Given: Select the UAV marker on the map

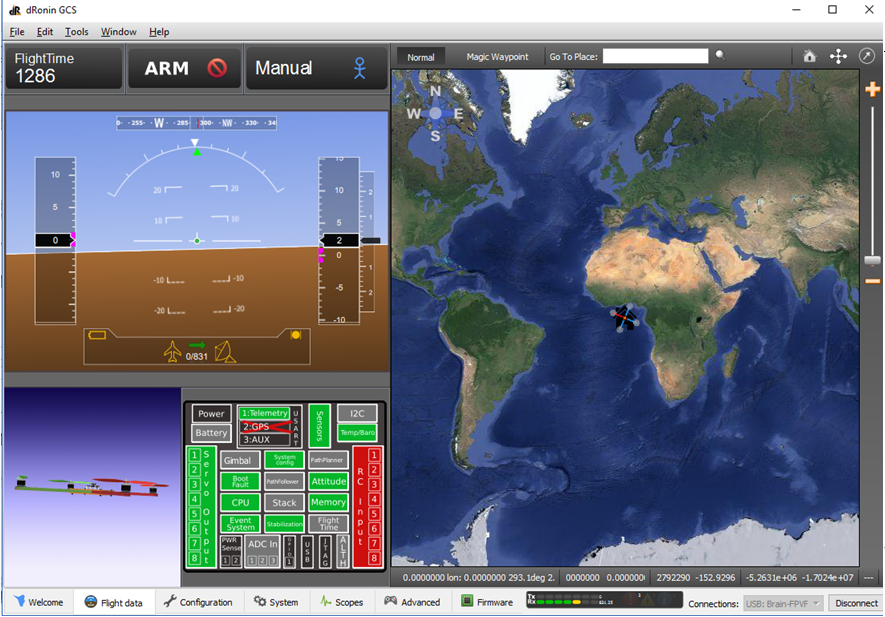Looking at the screenshot, I should (x=625, y=318).
